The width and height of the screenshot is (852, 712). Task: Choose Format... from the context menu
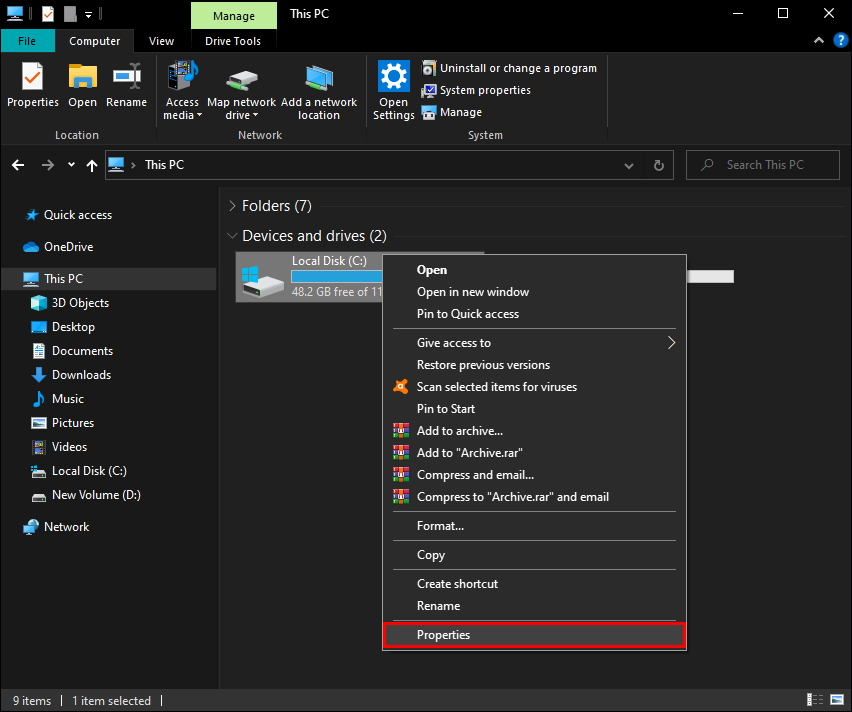440,526
